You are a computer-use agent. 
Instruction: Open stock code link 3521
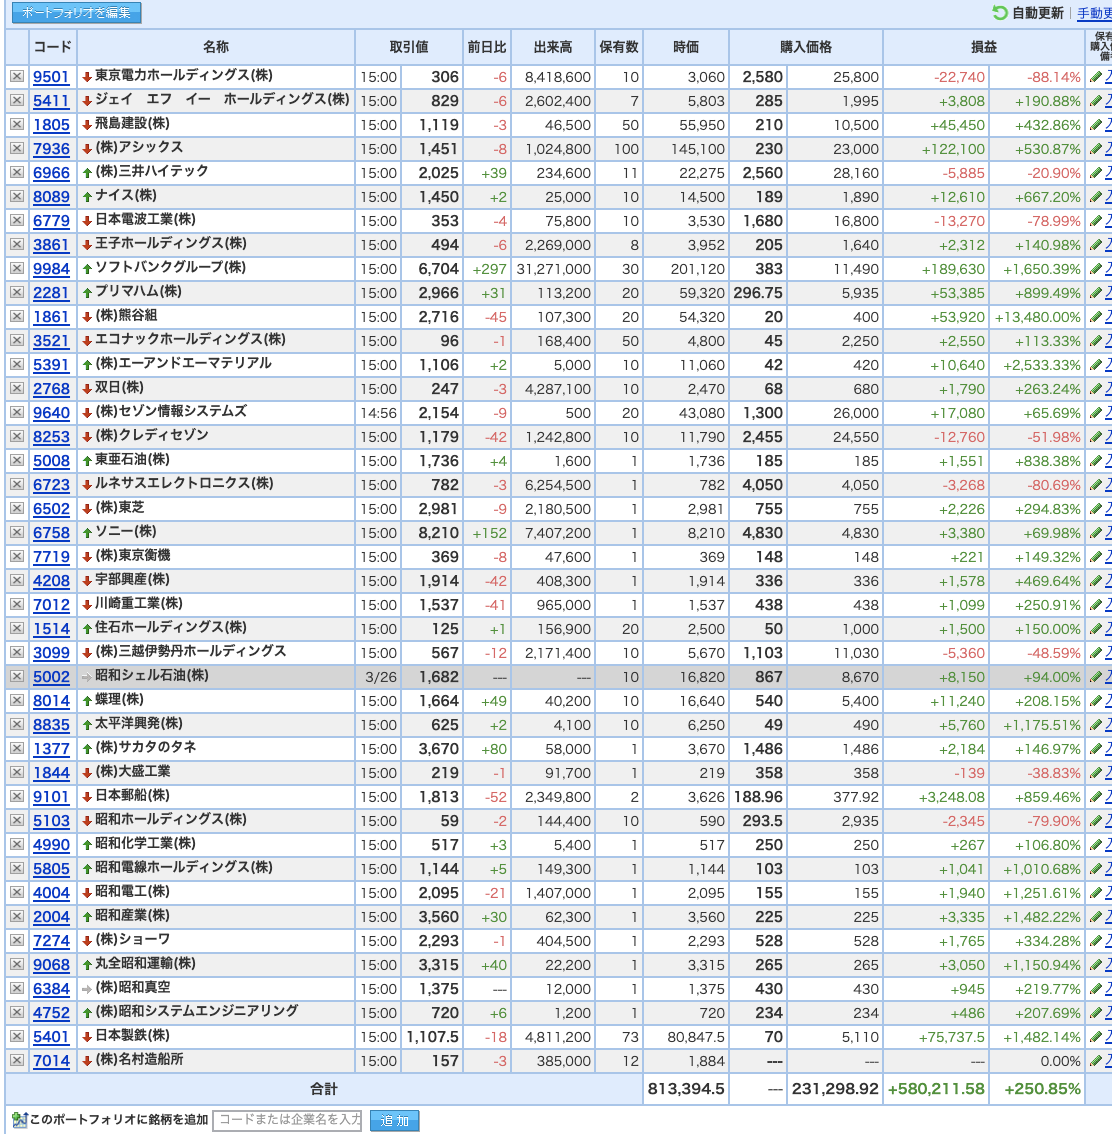tap(51, 341)
